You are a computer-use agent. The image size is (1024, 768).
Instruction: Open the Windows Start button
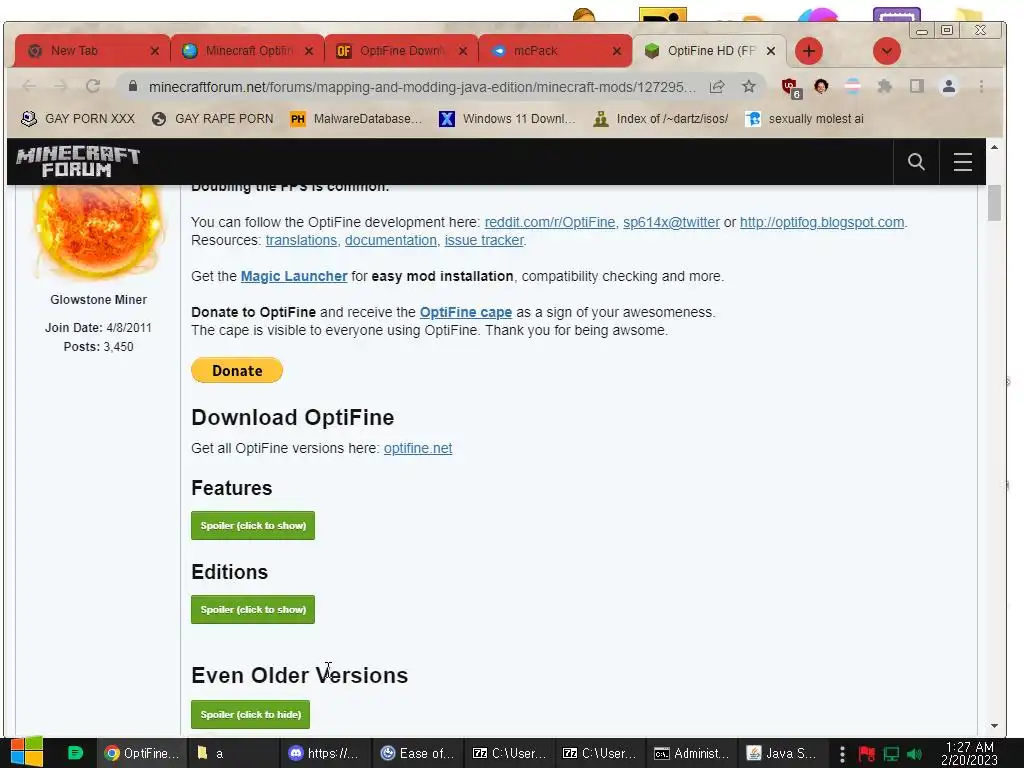pos(26,753)
